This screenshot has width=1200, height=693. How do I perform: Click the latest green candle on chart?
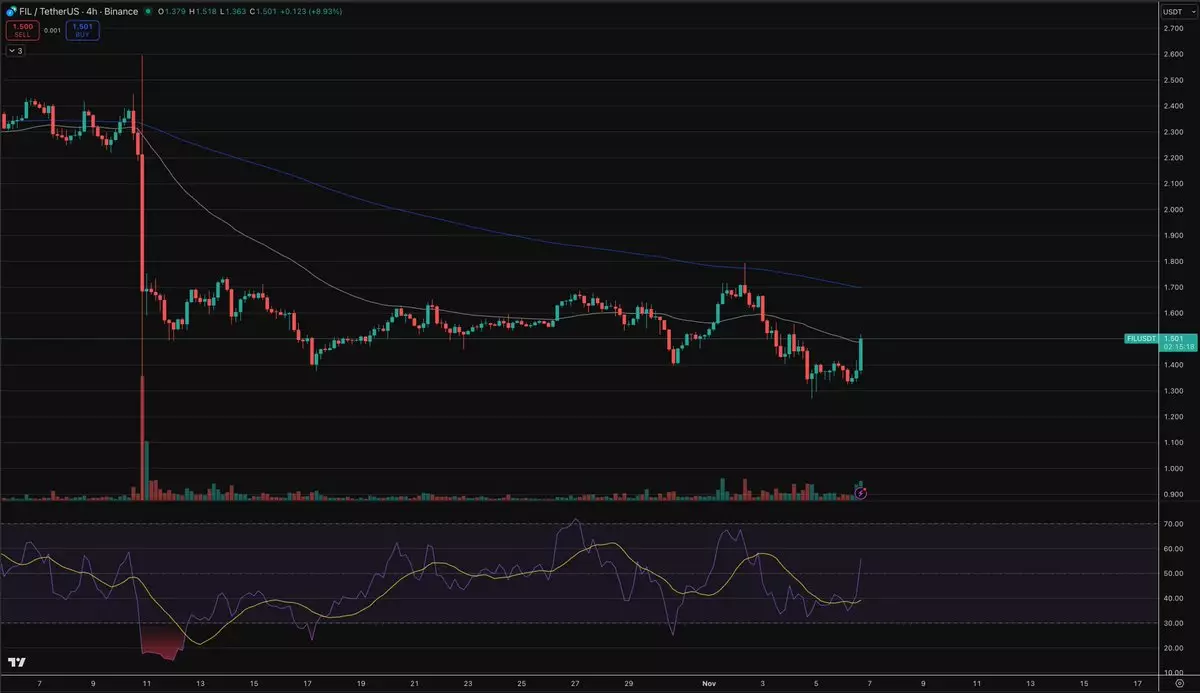[x=861, y=355]
